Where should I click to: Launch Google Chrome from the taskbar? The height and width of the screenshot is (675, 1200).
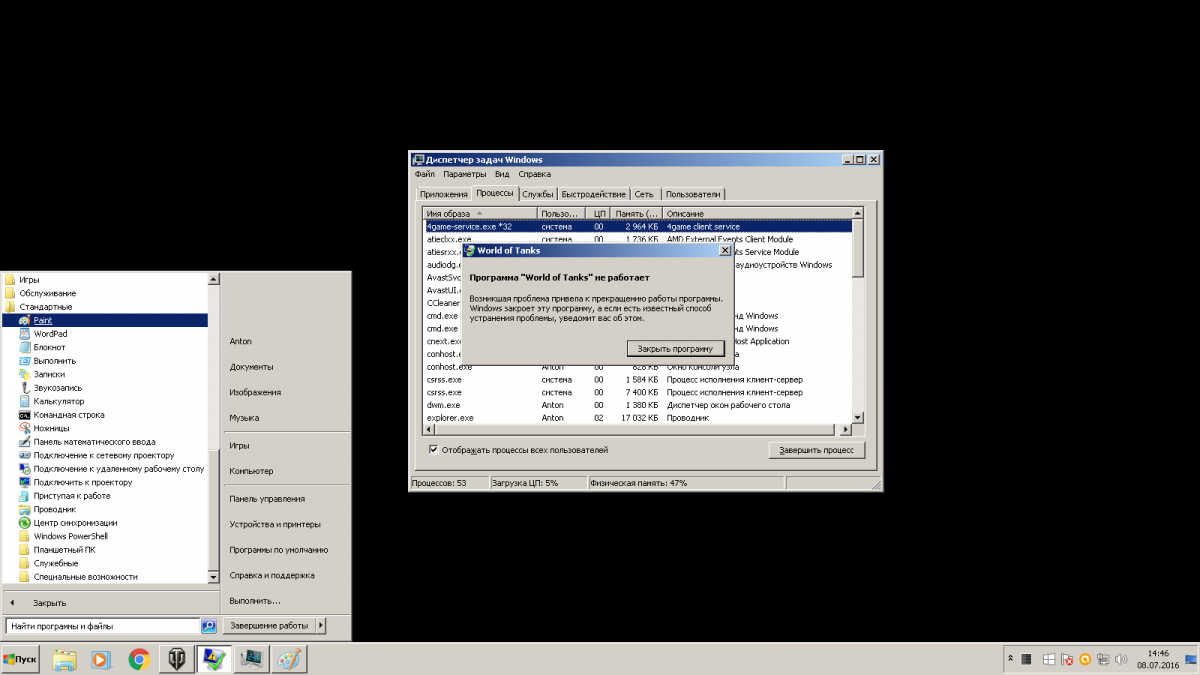coord(139,659)
